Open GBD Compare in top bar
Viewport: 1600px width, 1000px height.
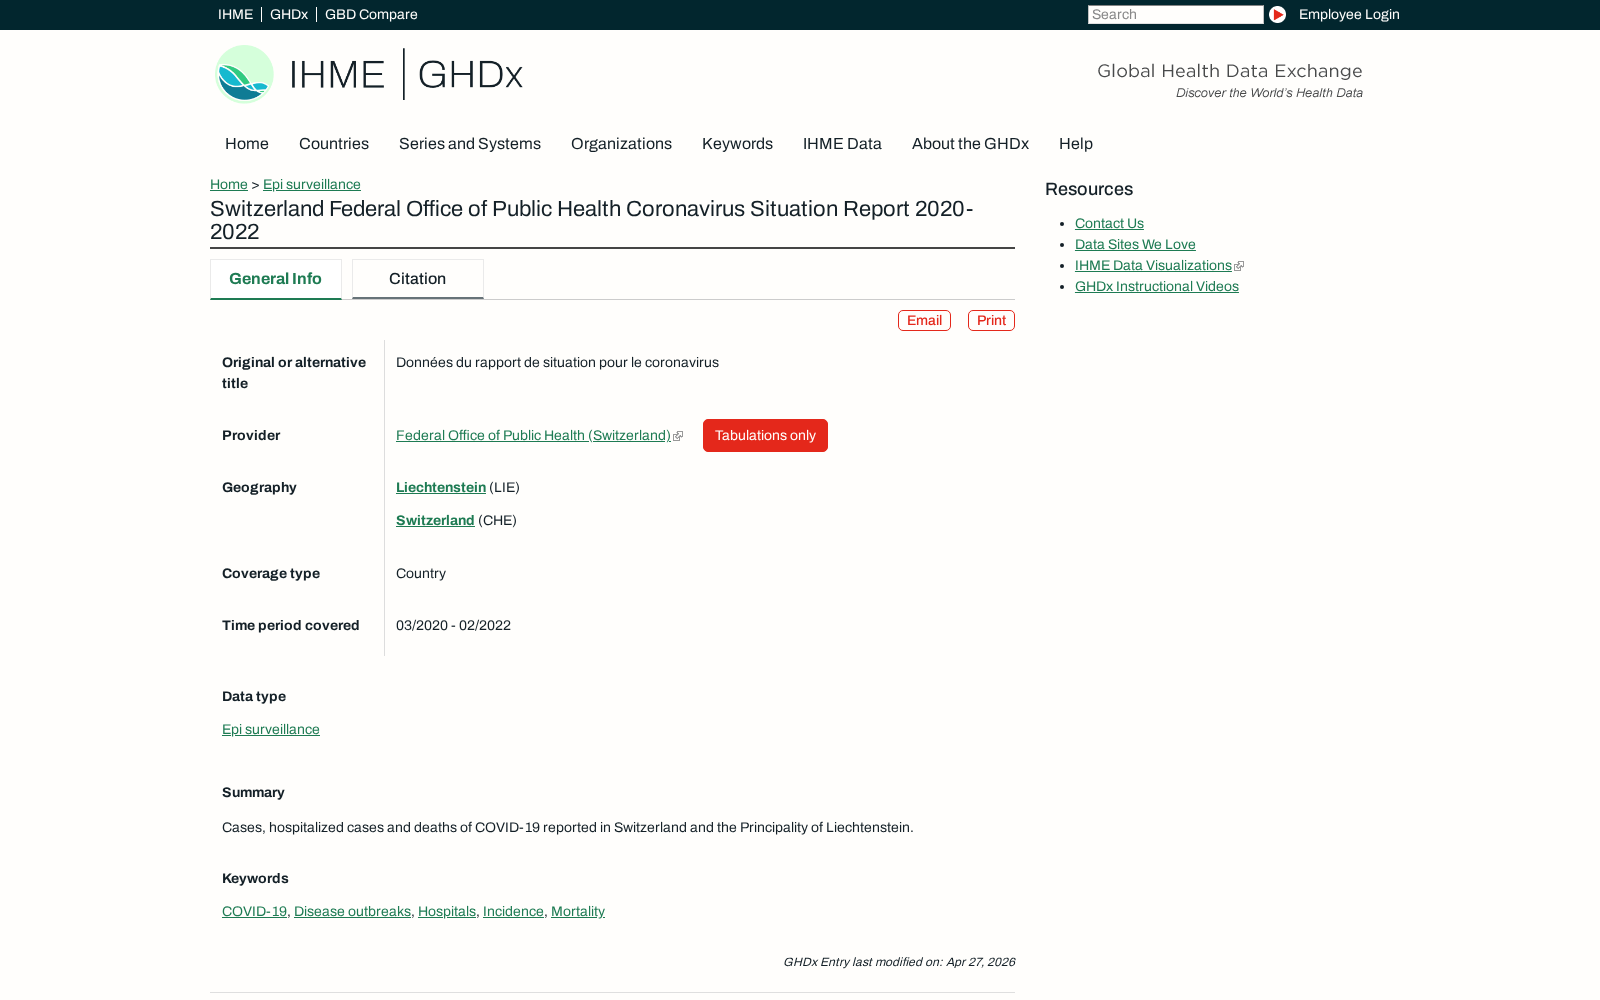tap(371, 14)
